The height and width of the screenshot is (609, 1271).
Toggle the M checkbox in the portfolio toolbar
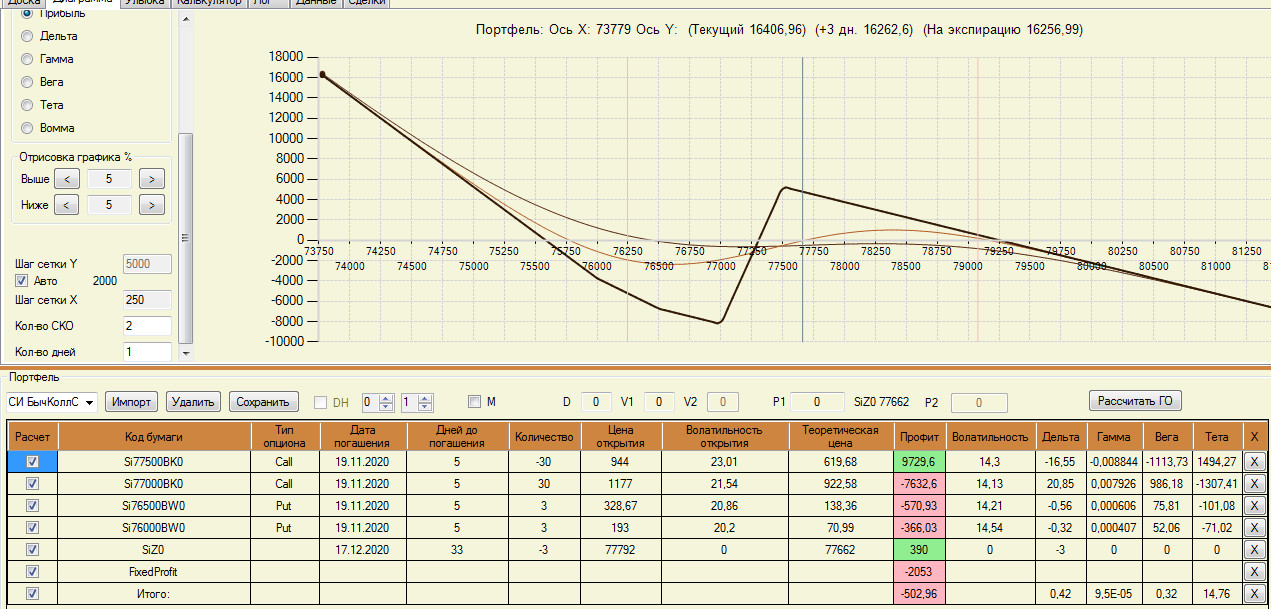[474, 402]
